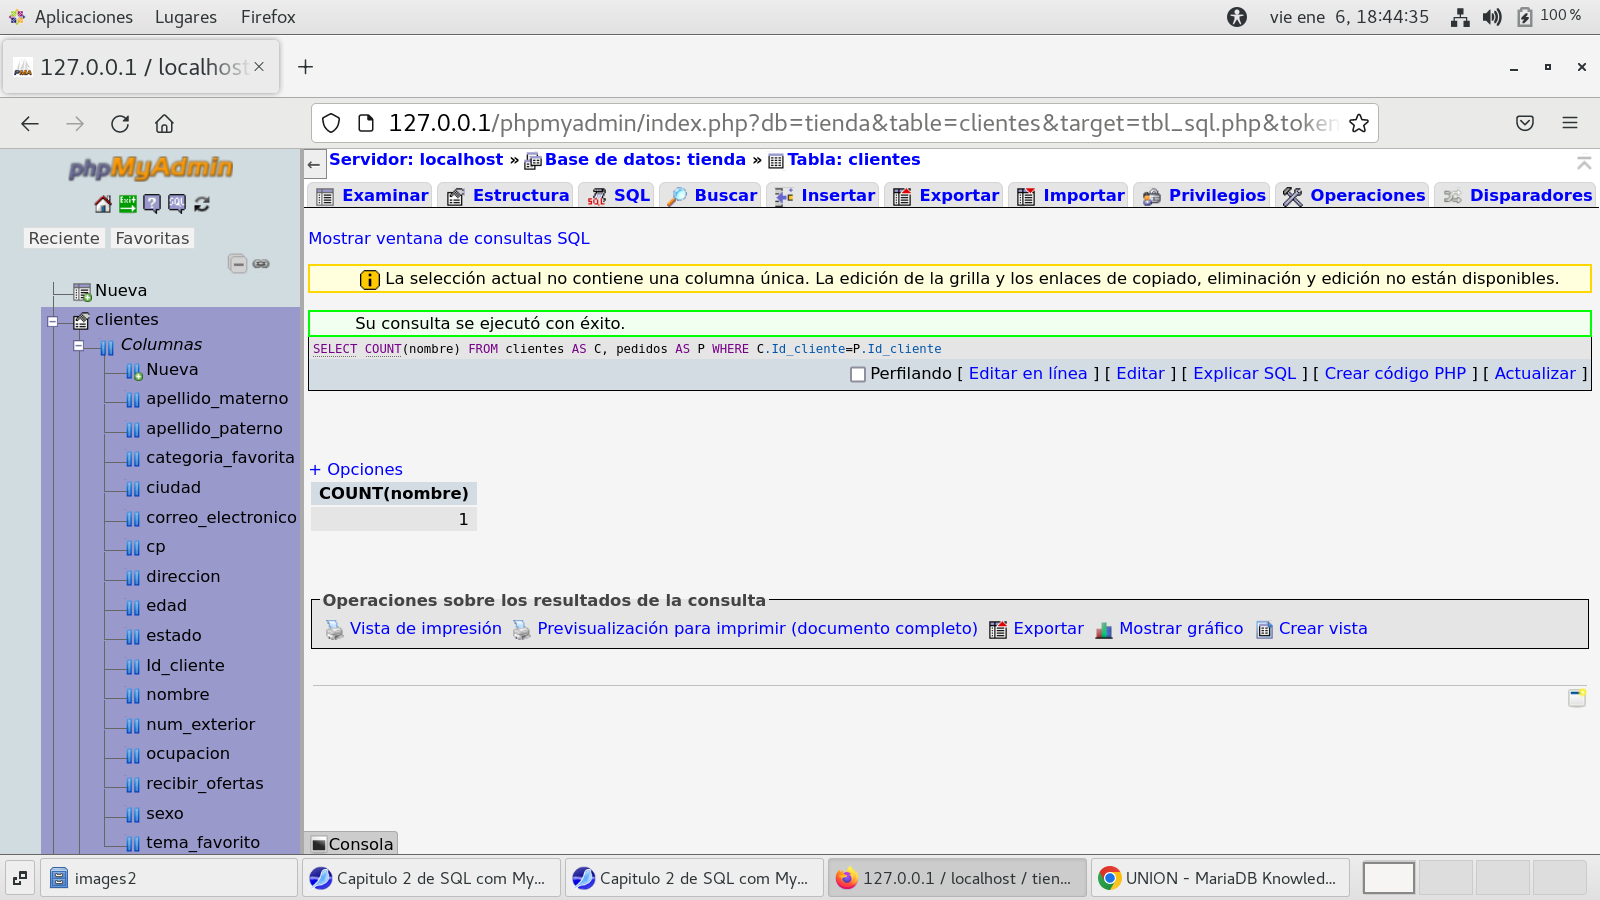
Task: Click the Crear código PHP link
Action: 1394,374
